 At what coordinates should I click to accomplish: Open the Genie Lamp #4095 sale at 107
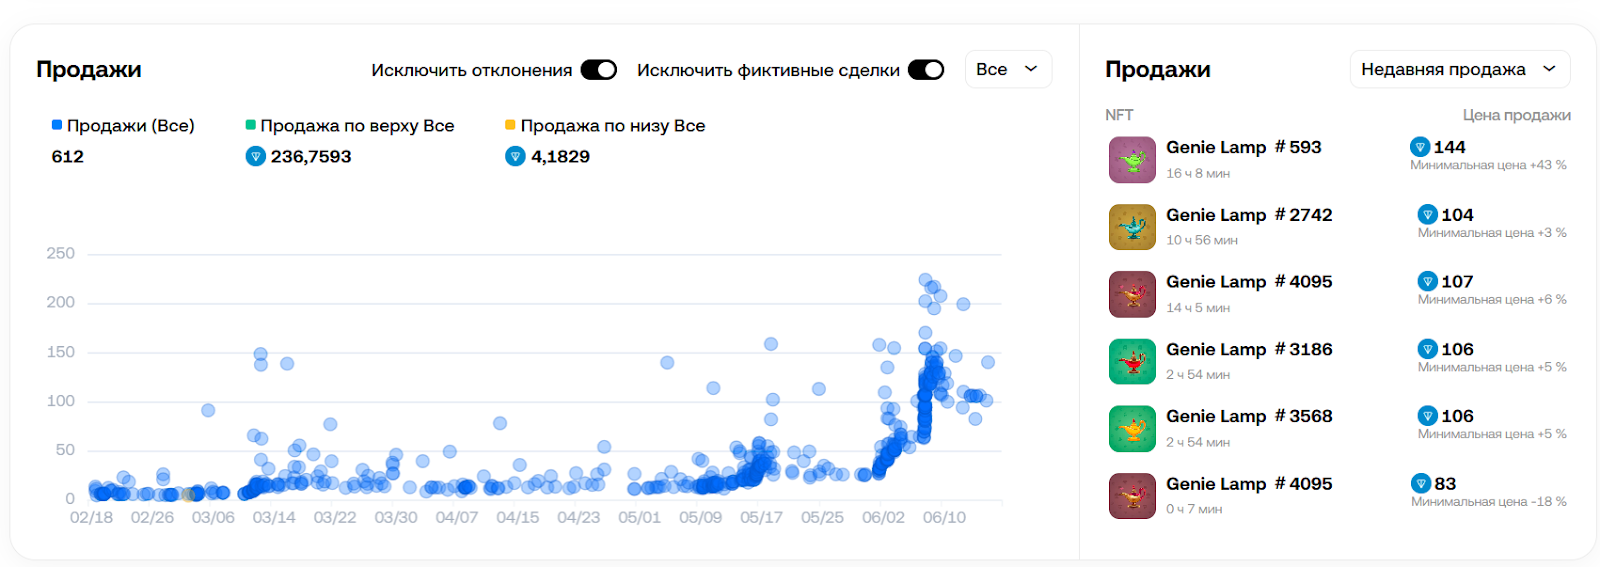coord(1249,282)
